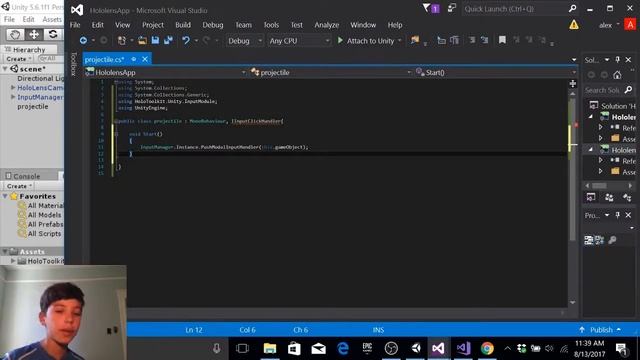Click the Save All toolbar icon
Viewport: 640px width, 360px height.
point(168,40)
